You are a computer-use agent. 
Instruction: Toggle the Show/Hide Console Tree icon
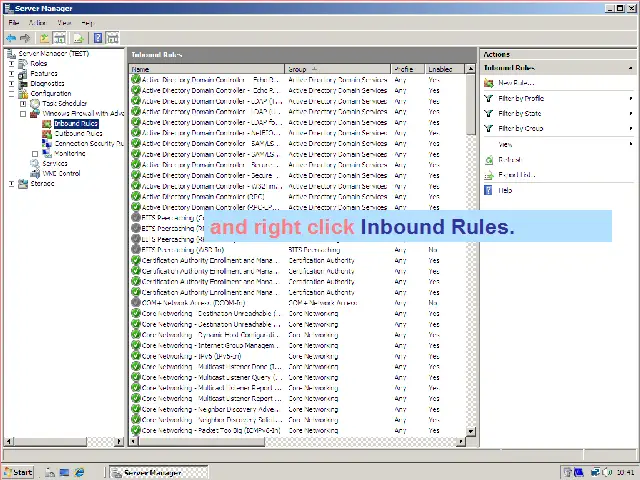(x=60, y=38)
